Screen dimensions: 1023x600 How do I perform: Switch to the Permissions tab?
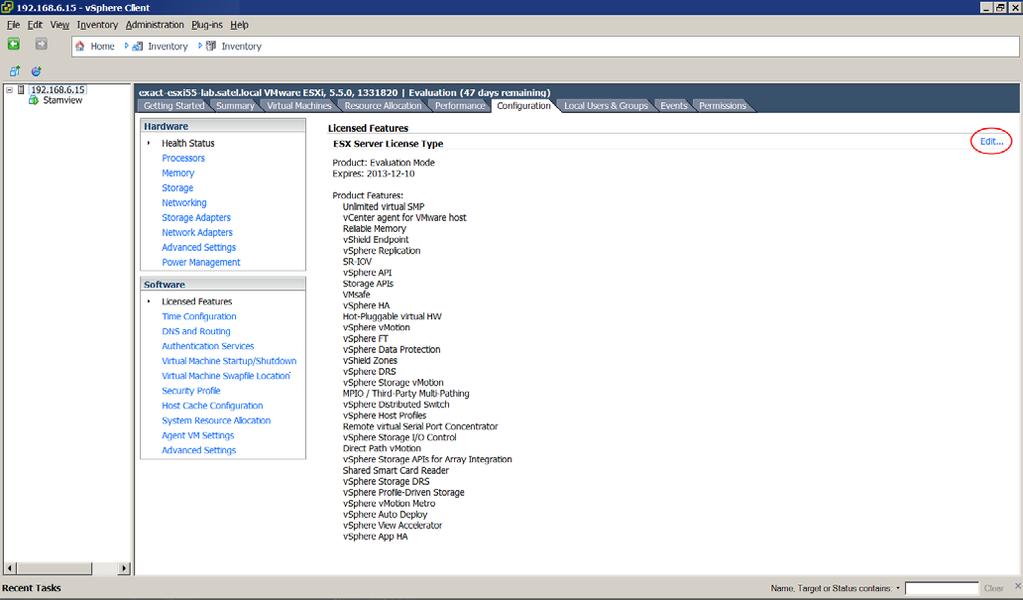(722, 106)
